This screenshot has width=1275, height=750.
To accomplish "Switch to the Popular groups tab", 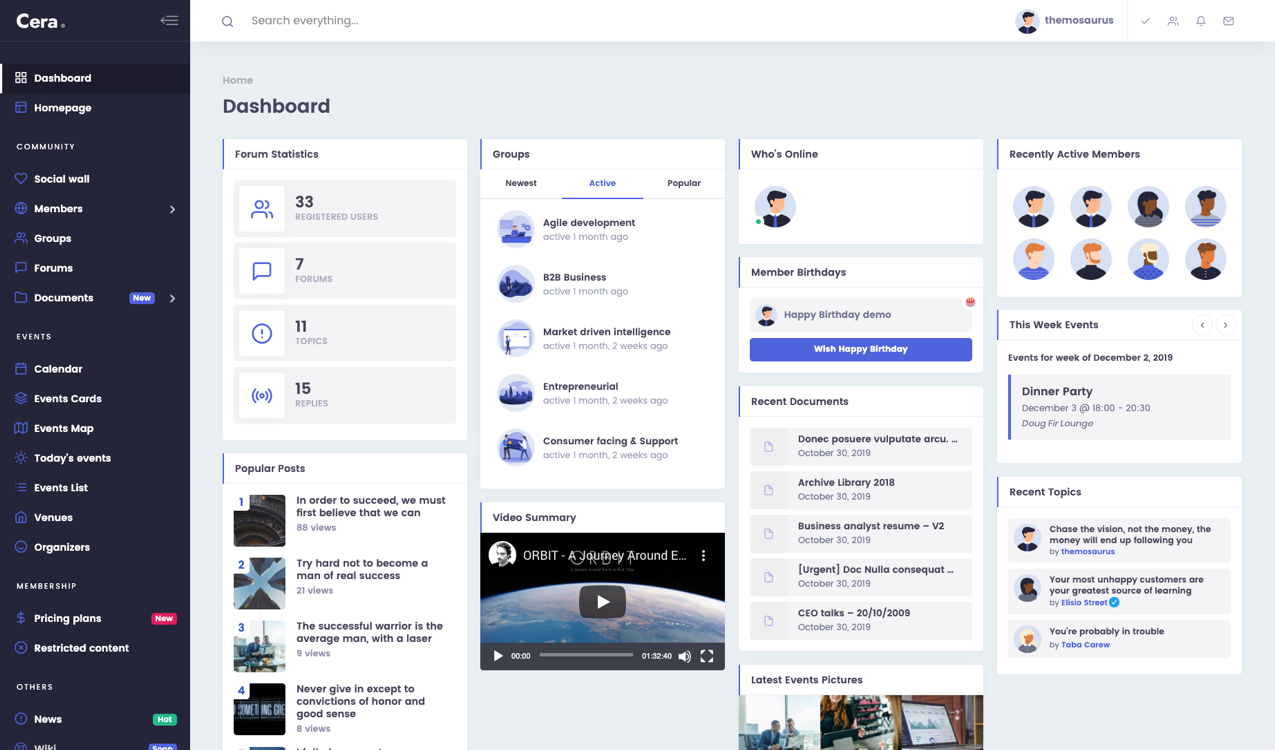I will [x=684, y=183].
